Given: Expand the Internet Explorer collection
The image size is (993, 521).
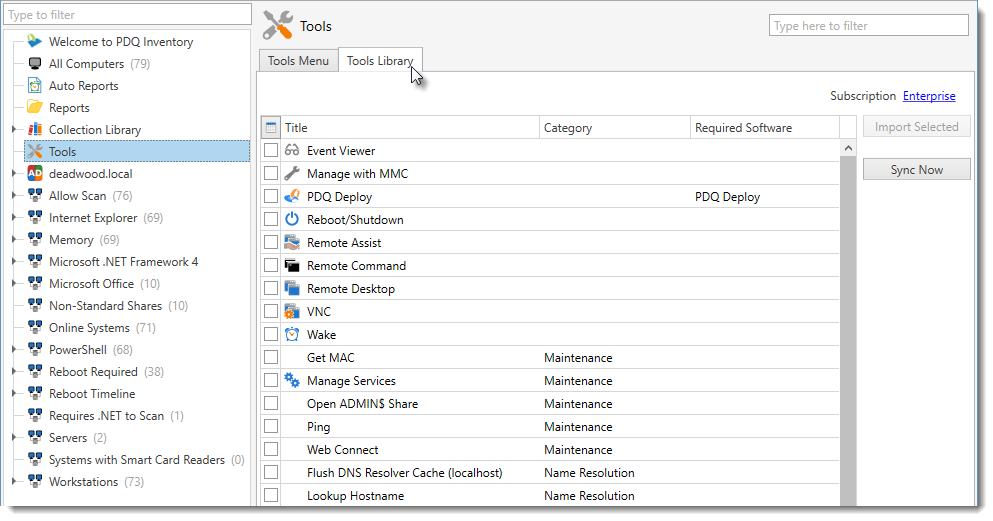Looking at the screenshot, I should (14, 217).
